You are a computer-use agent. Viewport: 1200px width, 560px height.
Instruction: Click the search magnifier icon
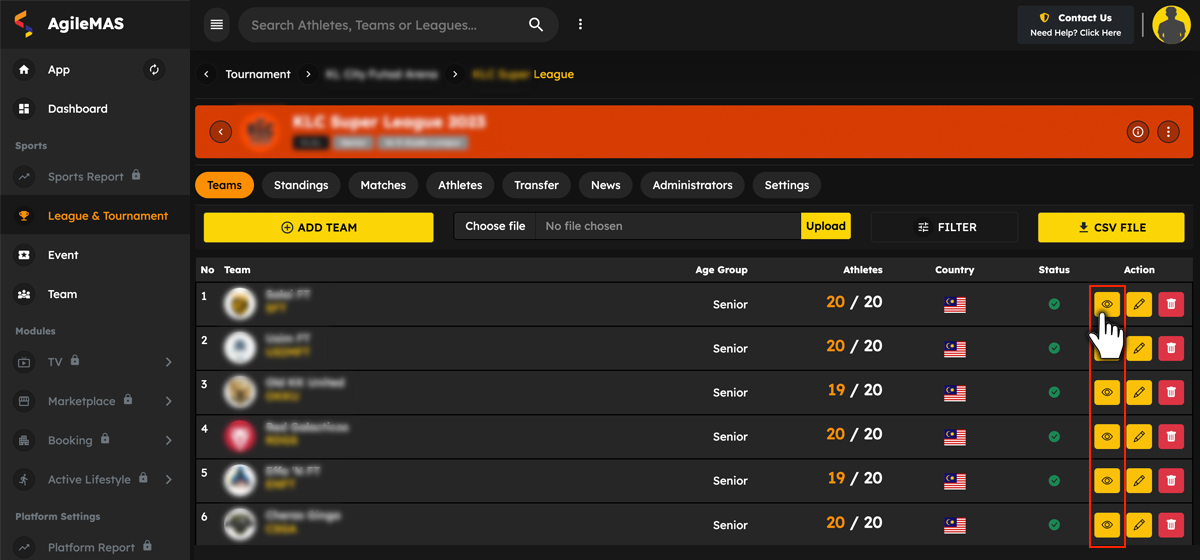pyautogui.click(x=536, y=25)
